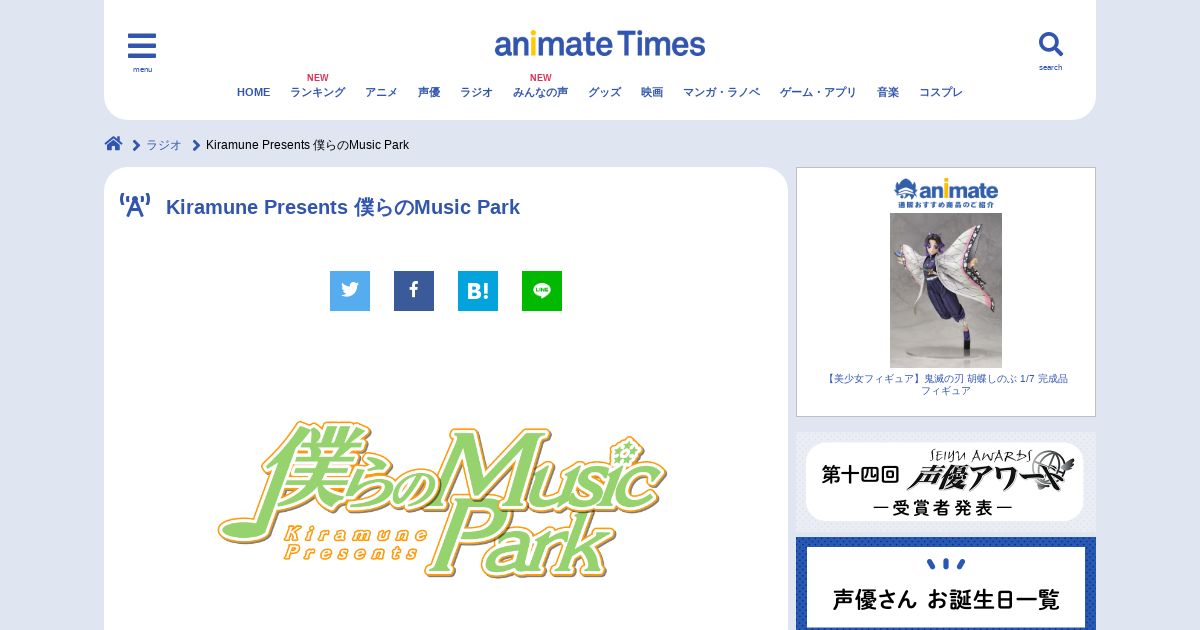Click the Kiramune Presents 僕らのMusic Park breadcrumb text

tap(307, 145)
